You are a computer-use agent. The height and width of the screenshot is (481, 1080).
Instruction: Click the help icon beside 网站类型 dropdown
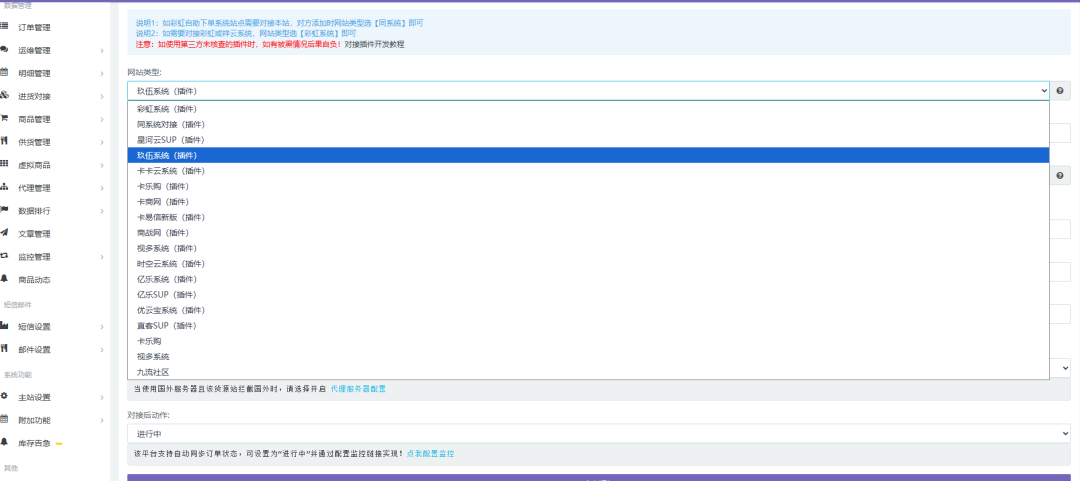tap(1060, 91)
